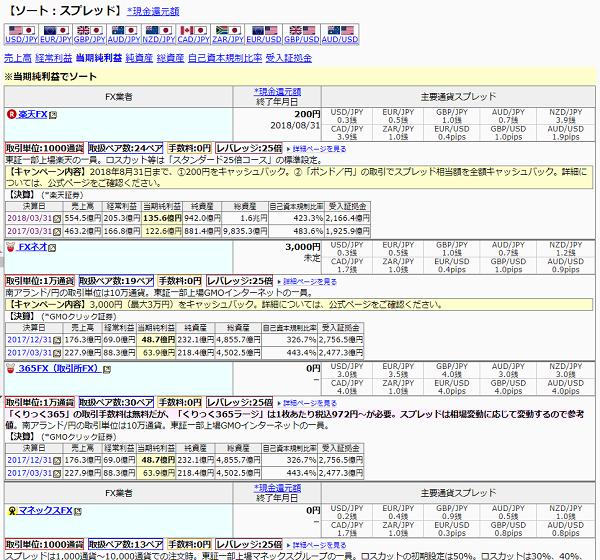Click the red R logo beside 楽天FX
Image resolution: width=600 pixels, height=560 pixels.
click(11, 114)
